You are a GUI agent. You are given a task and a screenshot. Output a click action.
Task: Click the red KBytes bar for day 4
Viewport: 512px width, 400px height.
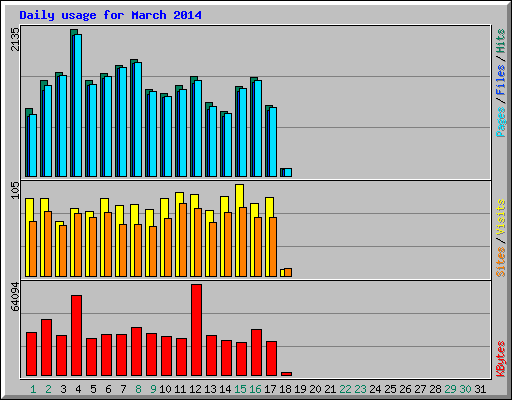76,335
